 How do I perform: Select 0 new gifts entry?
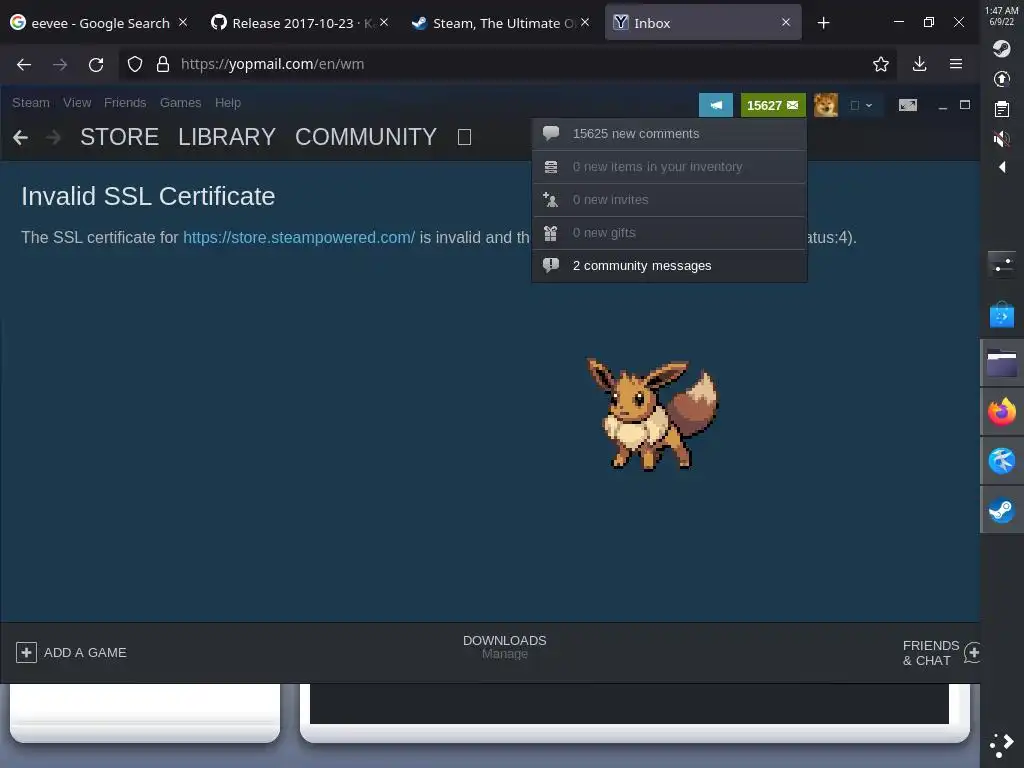pos(669,233)
